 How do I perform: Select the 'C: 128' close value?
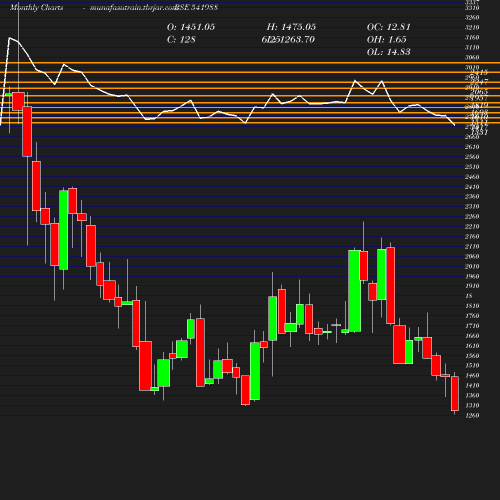(x=181, y=40)
